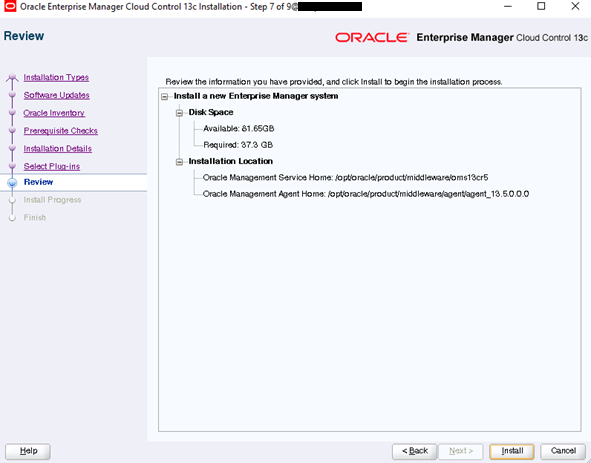Collapse the Installation Location tree node
This screenshot has width=591, height=463.
pos(179,162)
